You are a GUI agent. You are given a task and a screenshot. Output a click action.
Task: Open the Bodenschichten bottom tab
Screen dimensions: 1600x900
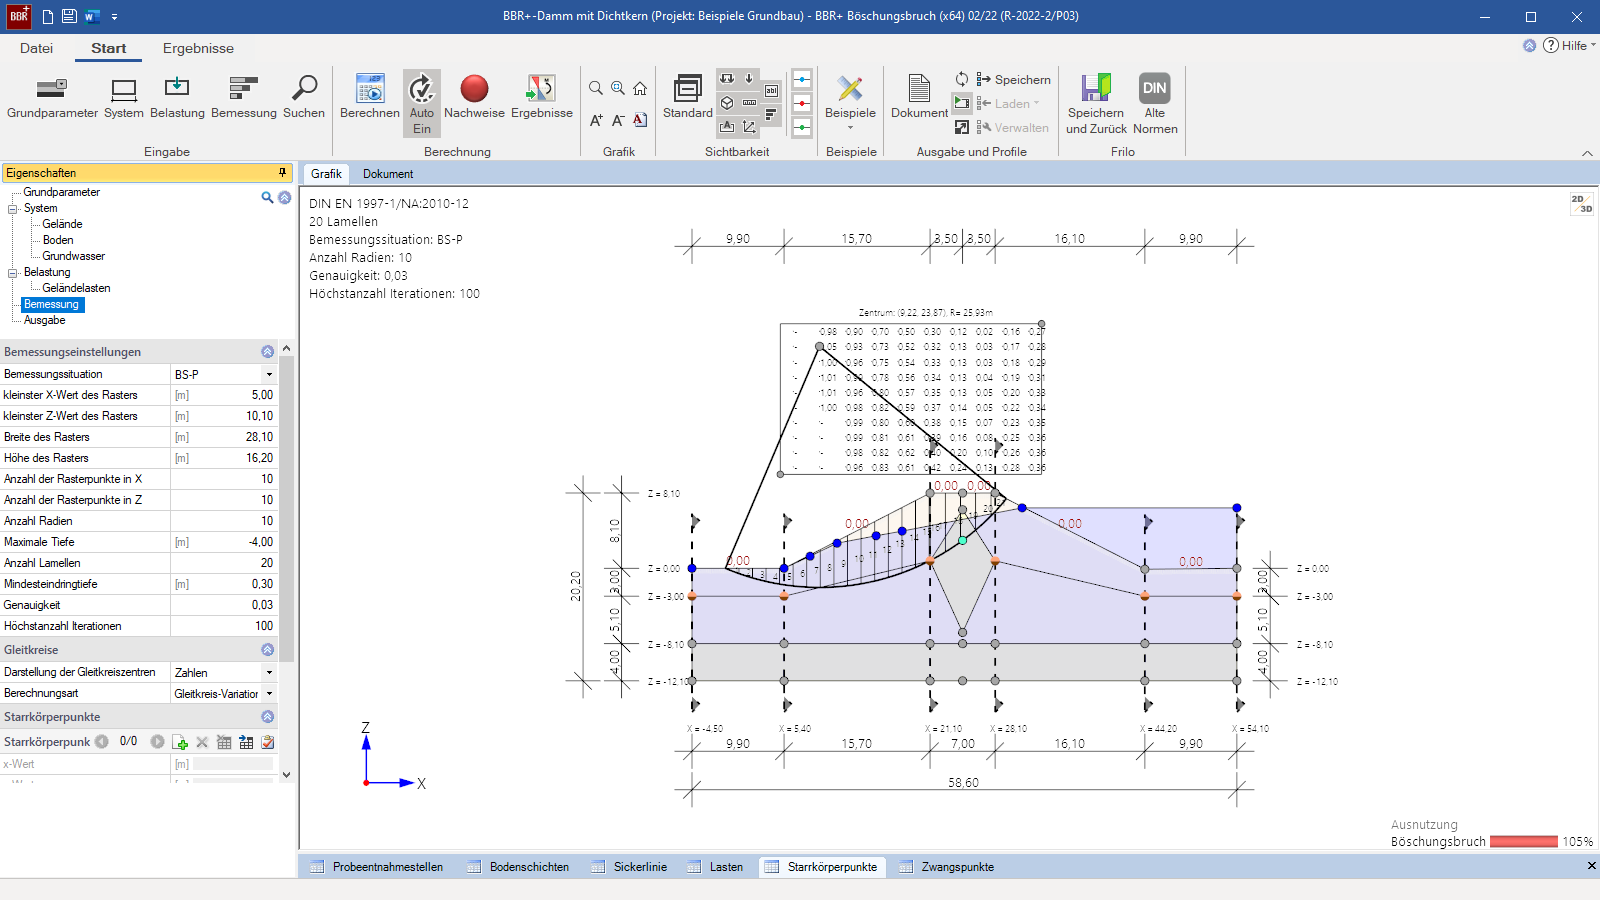[x=518, y=867]
